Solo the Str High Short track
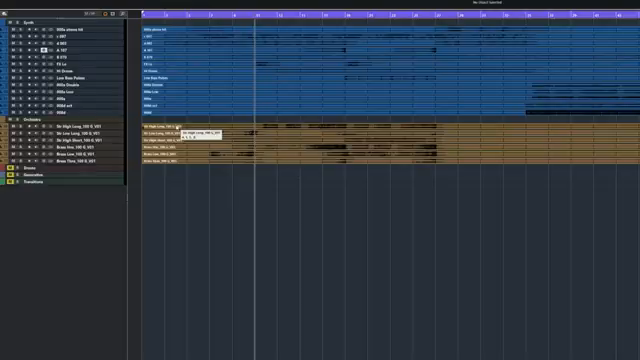This screenshot has height=360, width=640. coord(20,140)
